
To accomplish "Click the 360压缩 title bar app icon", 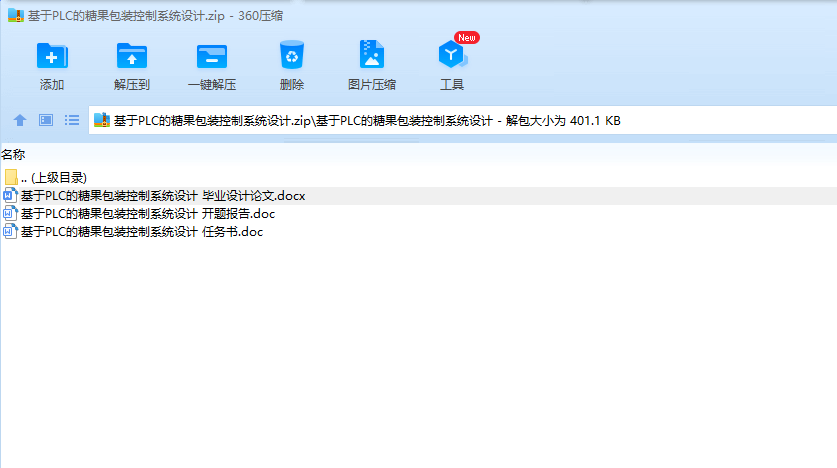I will click(15, 15).
